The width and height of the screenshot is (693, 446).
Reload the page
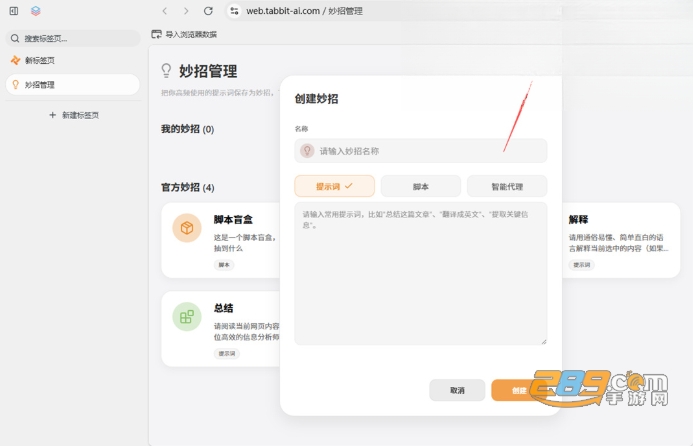pos(208,11)
